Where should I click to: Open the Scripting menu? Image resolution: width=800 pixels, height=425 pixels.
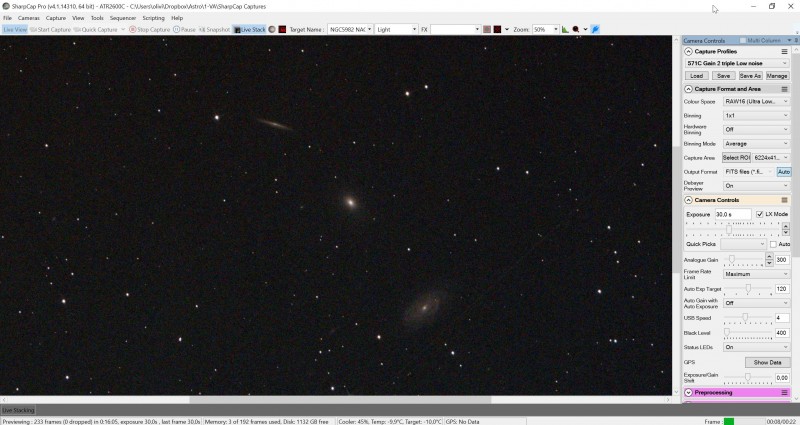(154, 18)
